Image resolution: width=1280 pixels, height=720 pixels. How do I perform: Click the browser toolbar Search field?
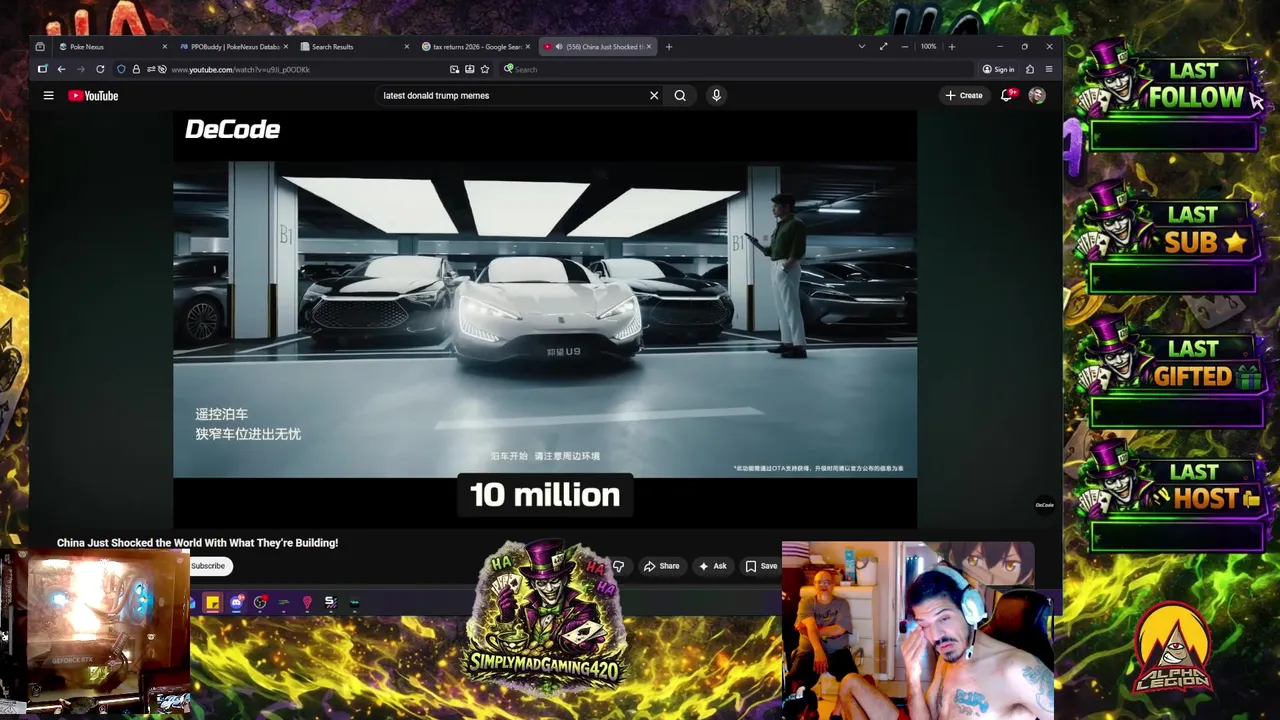coord(736,69)
